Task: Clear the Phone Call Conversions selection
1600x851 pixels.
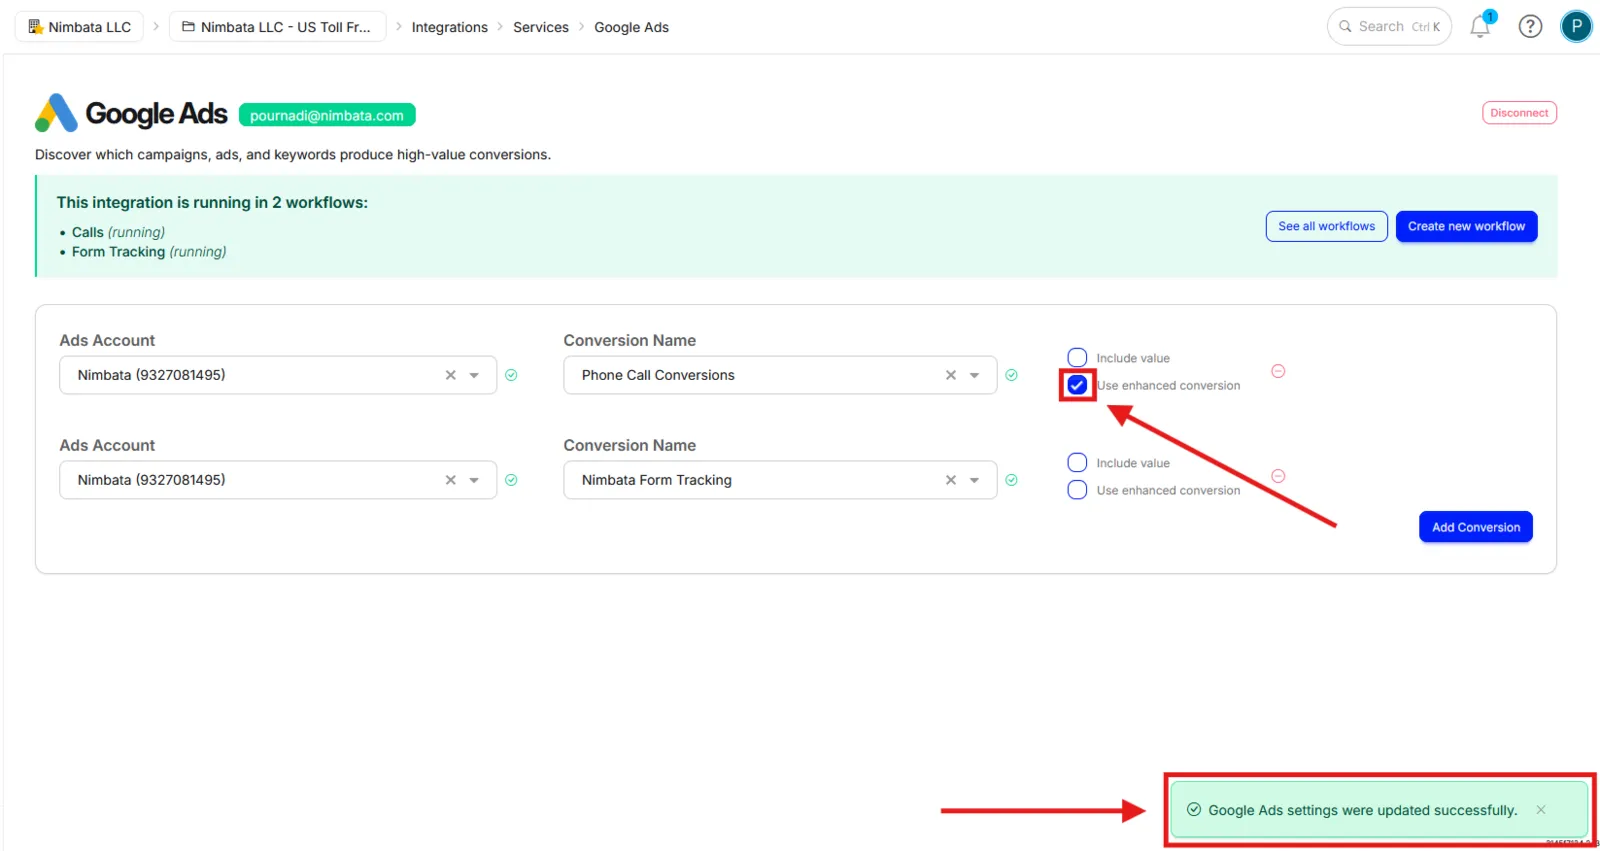Action: tap(951, 375)
